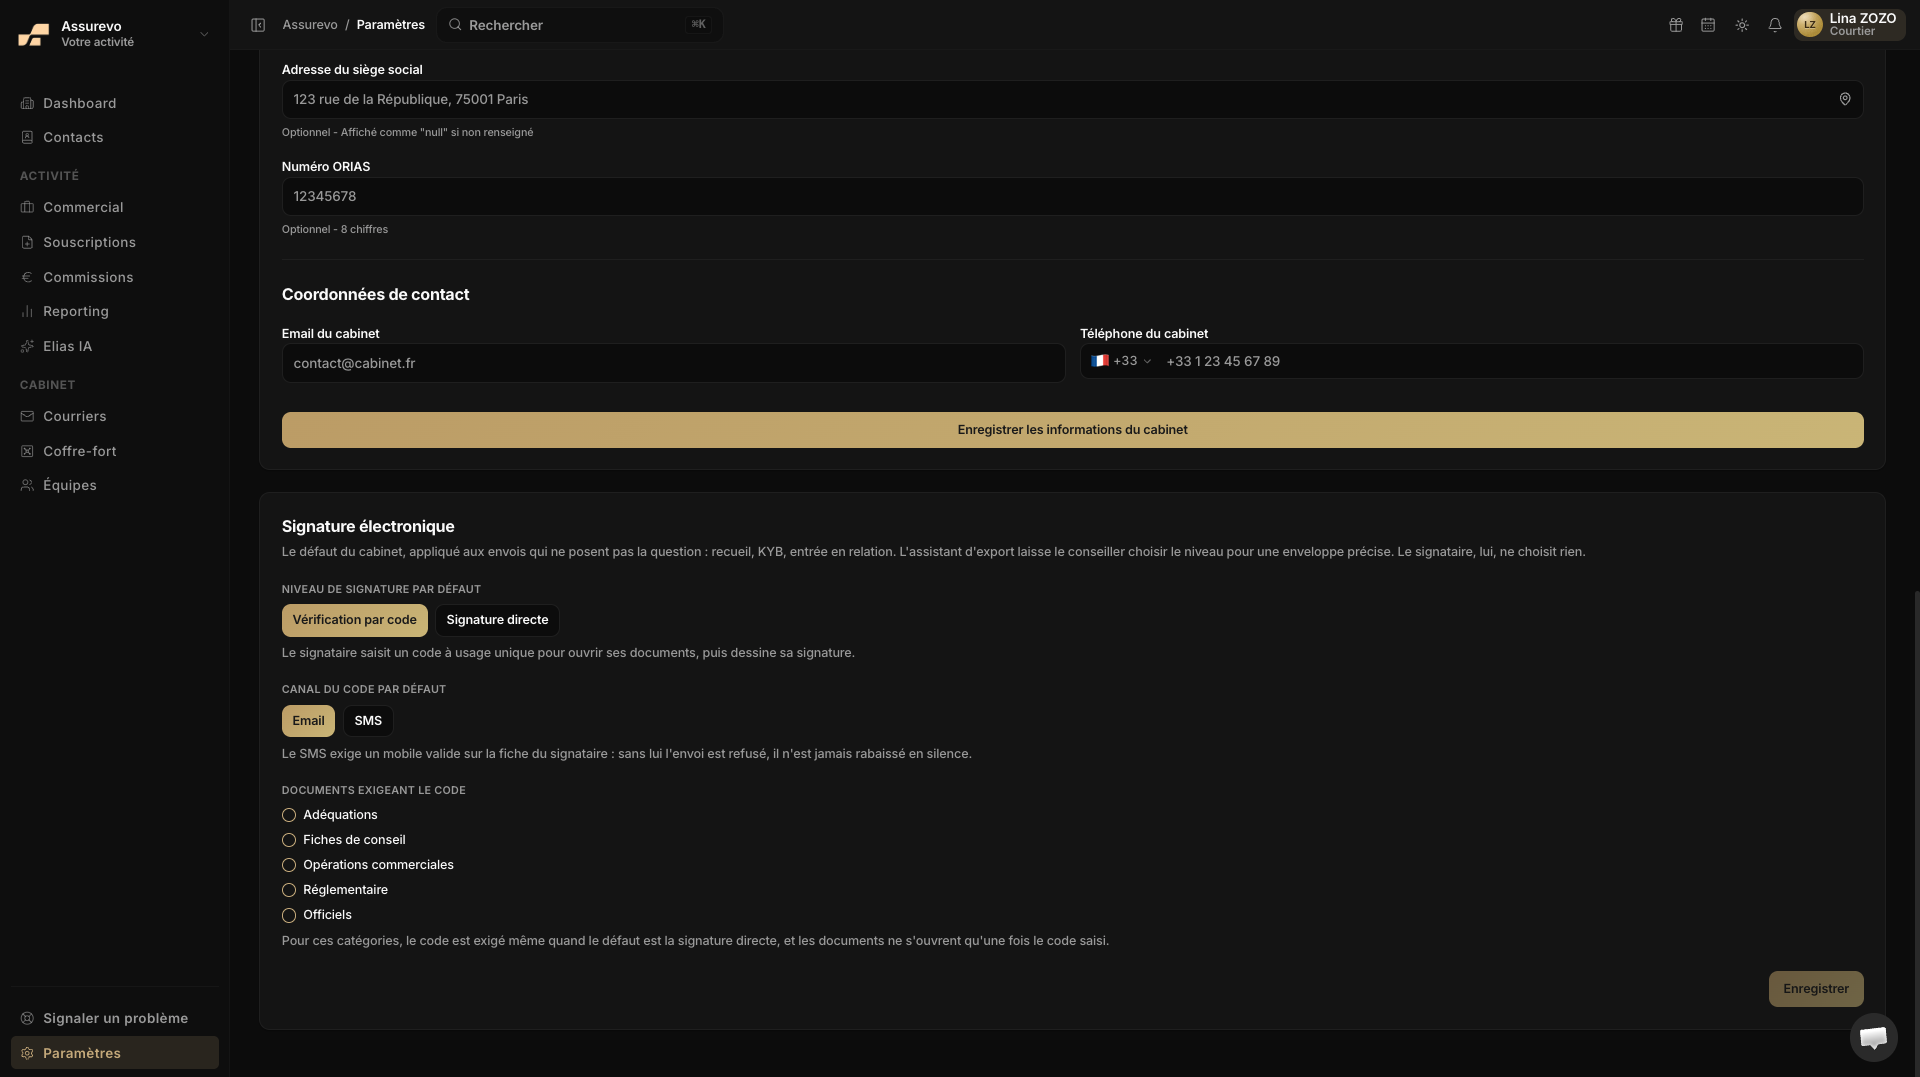Choose SMS as default code channel
Screen dimensions: 1920x1077
tap(368, 722)
